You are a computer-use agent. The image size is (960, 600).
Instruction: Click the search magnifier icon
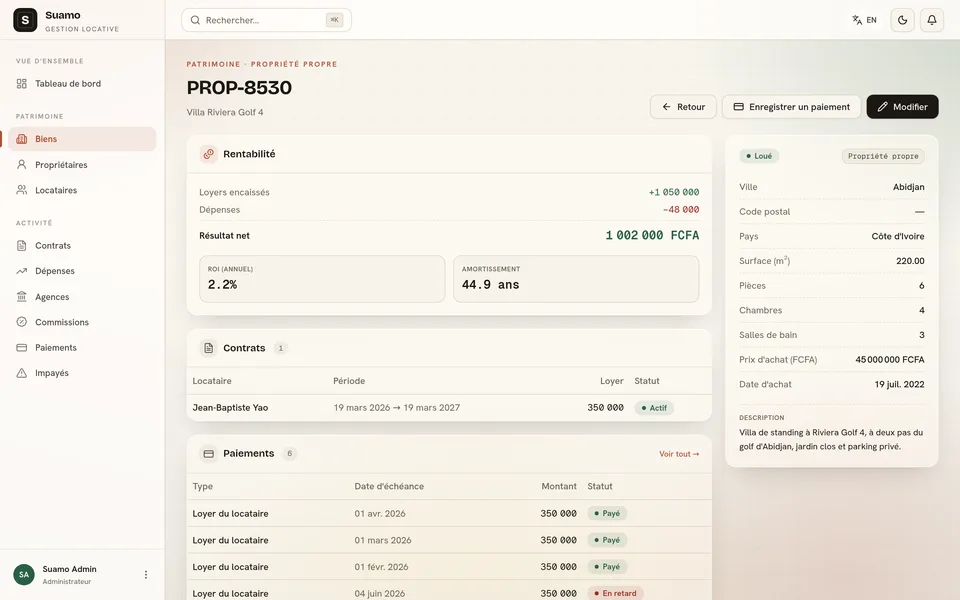195,20
